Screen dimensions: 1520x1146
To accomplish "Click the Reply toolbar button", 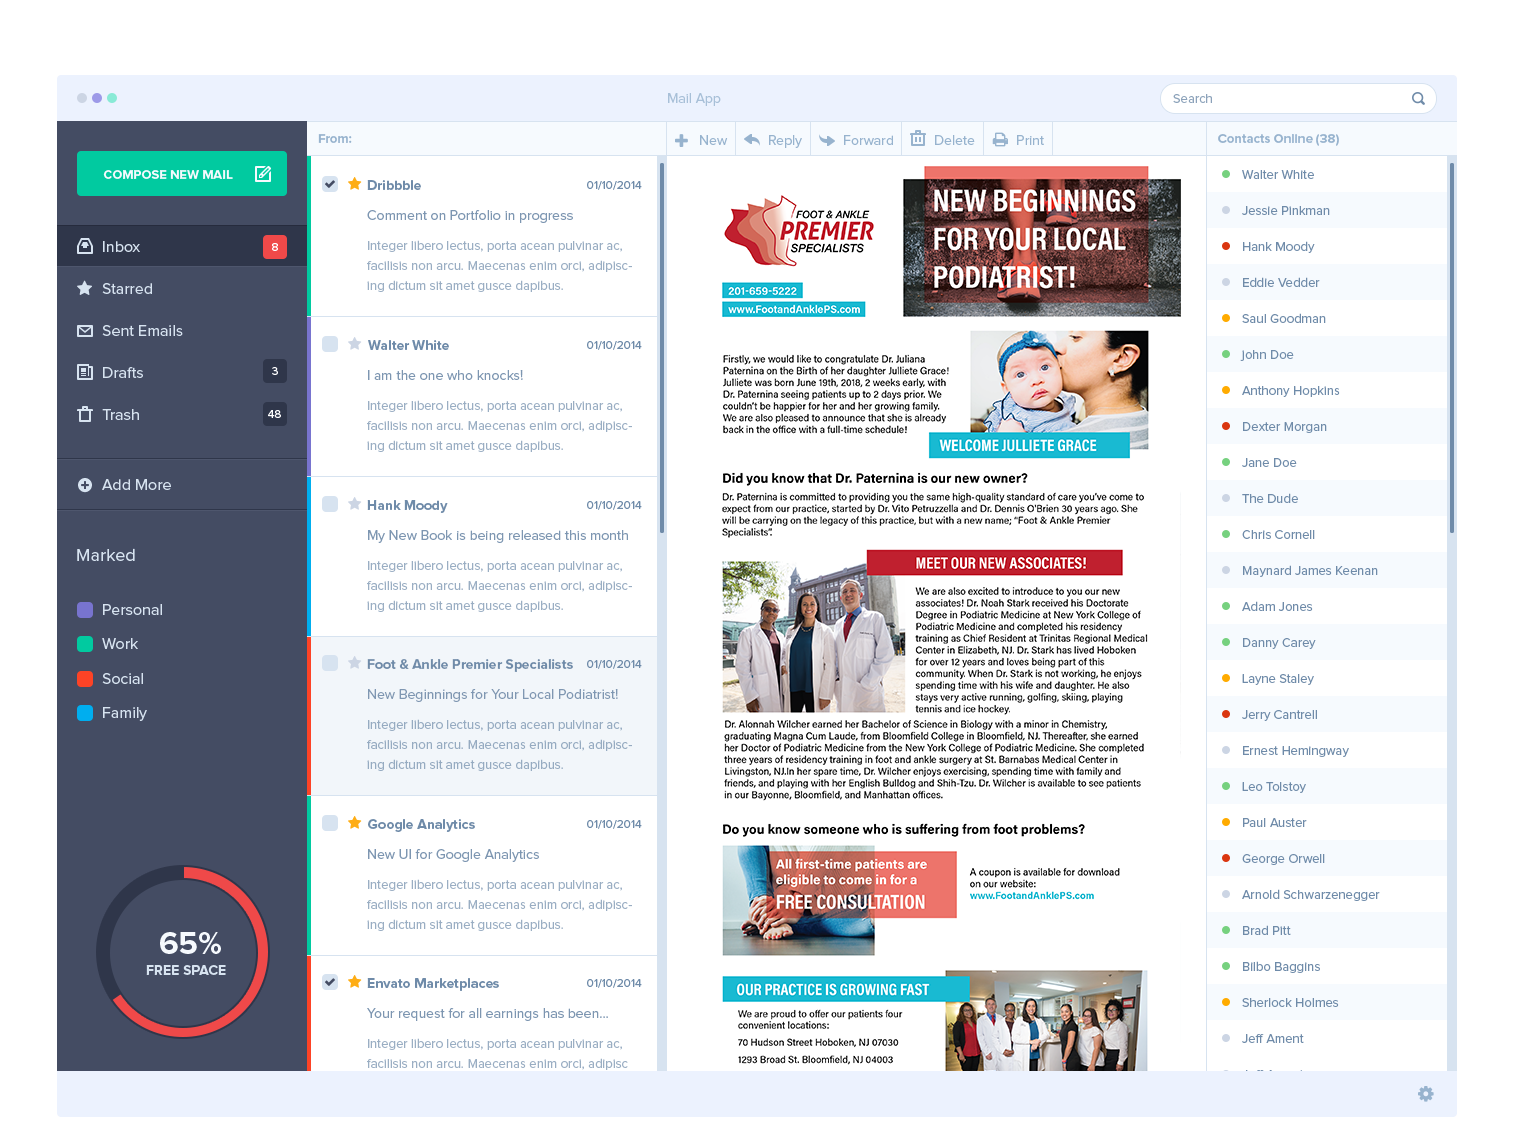I will [773, 140].
